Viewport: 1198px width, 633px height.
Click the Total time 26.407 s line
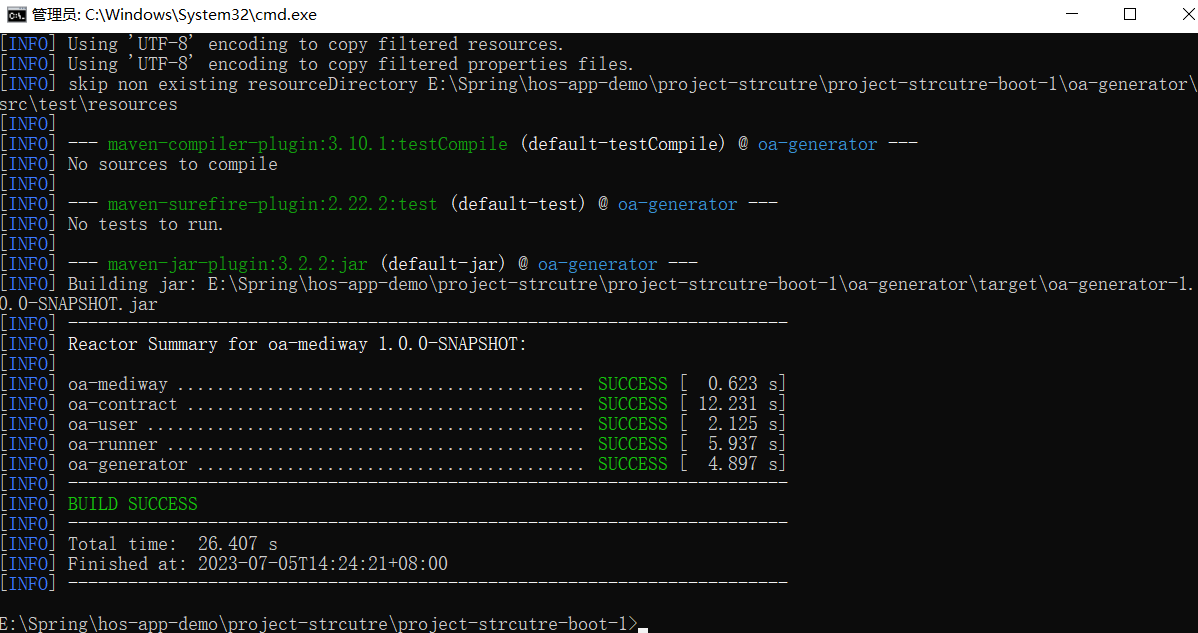pyautogui.click(x=172, y=544)
